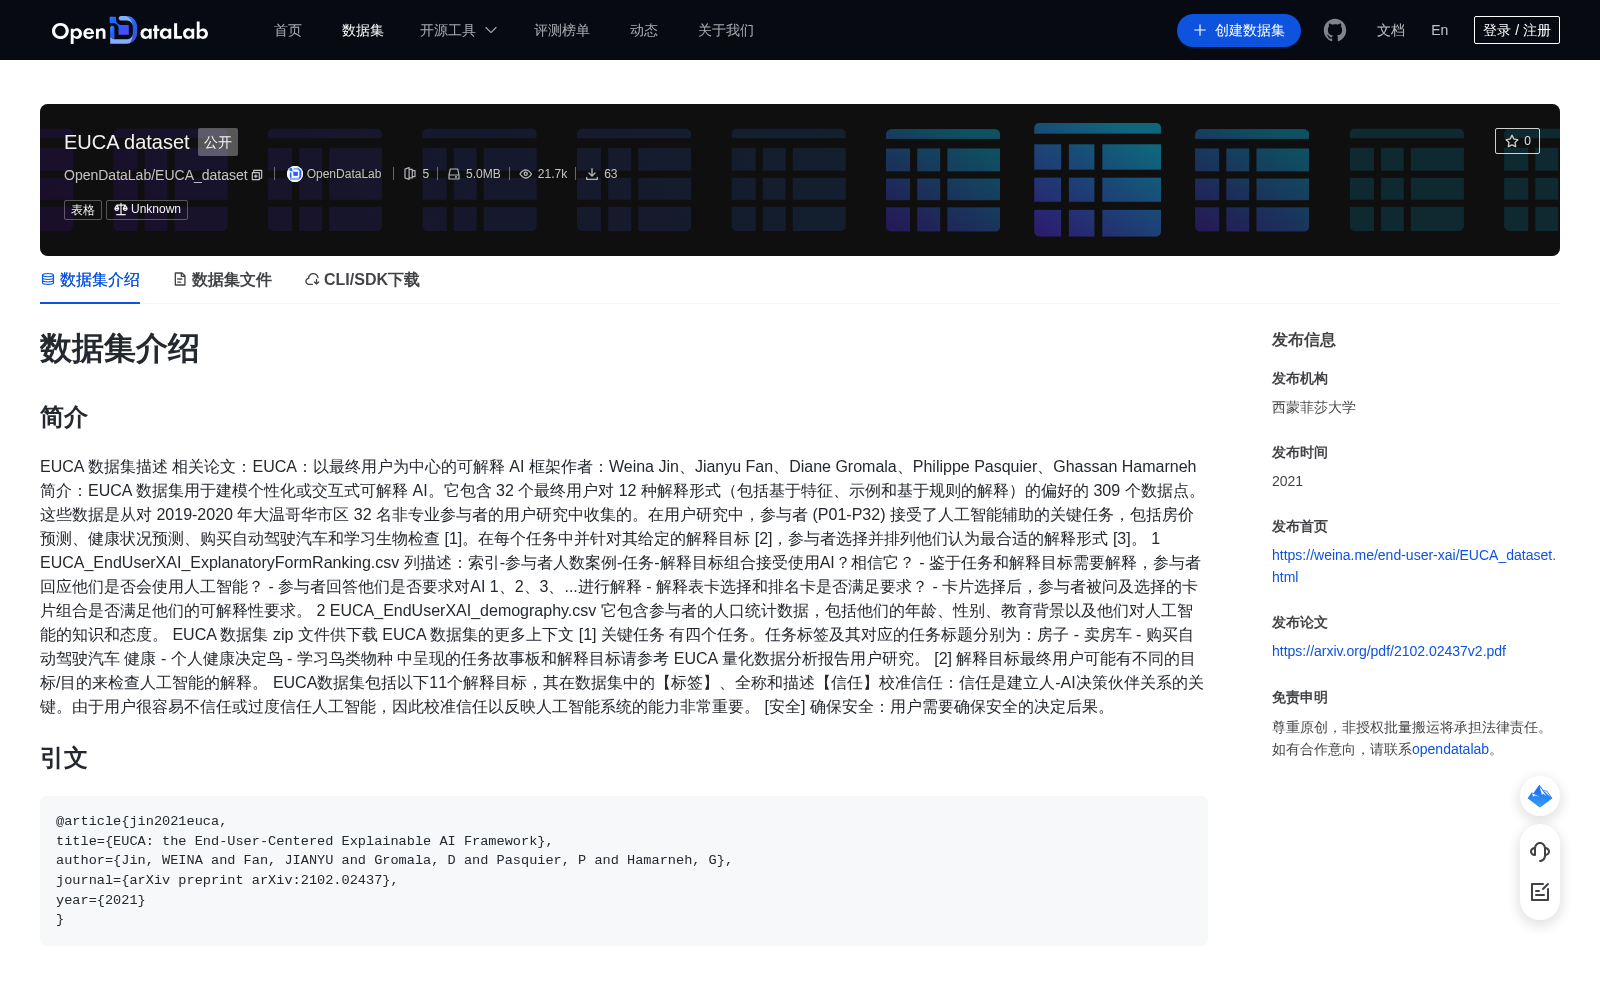The image size is (1600, 1000).
Task: Click the 公开 badge
Action: 218,142
